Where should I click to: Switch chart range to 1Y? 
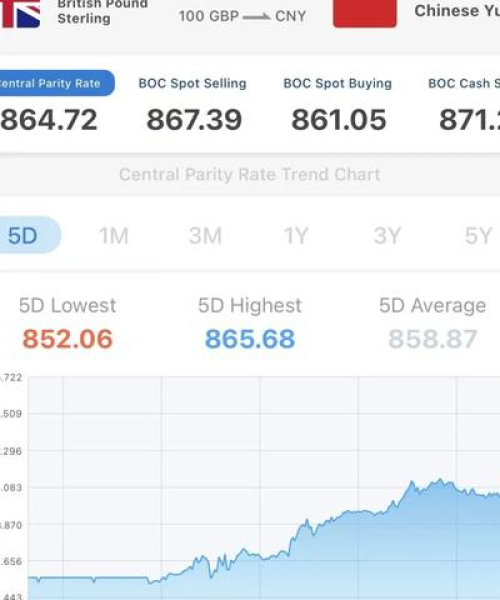coord(296,236)
